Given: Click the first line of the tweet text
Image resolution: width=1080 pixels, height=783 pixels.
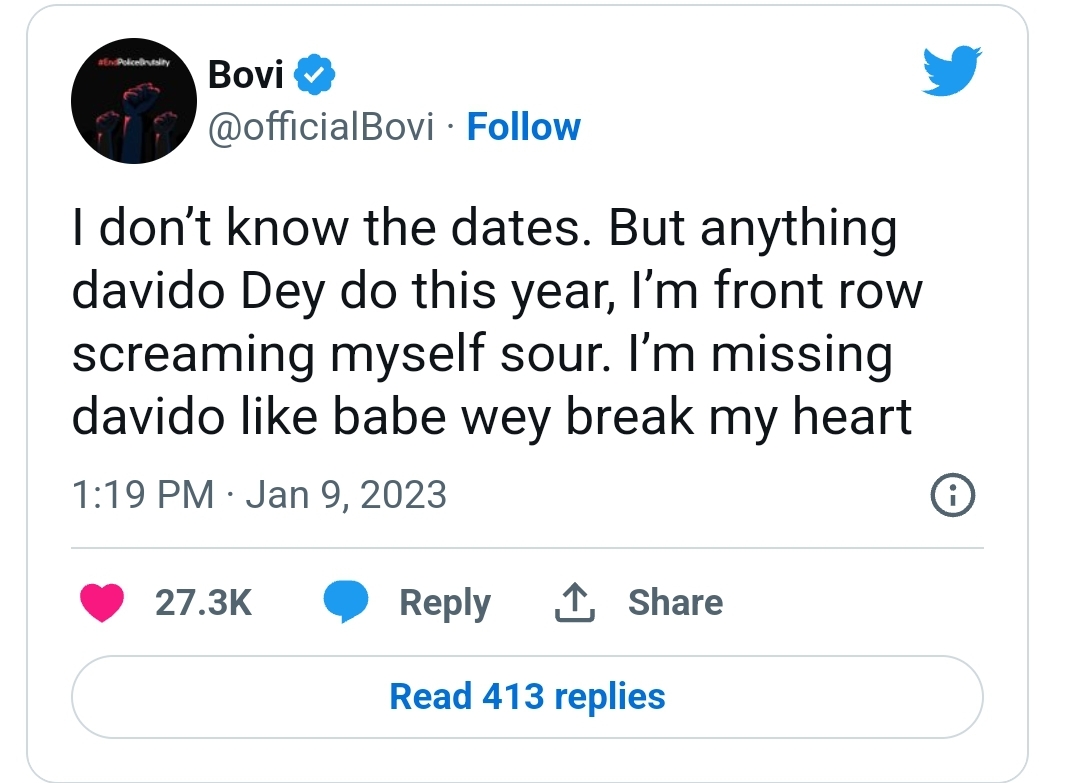Looking at the screenshot, I should 485,228.
